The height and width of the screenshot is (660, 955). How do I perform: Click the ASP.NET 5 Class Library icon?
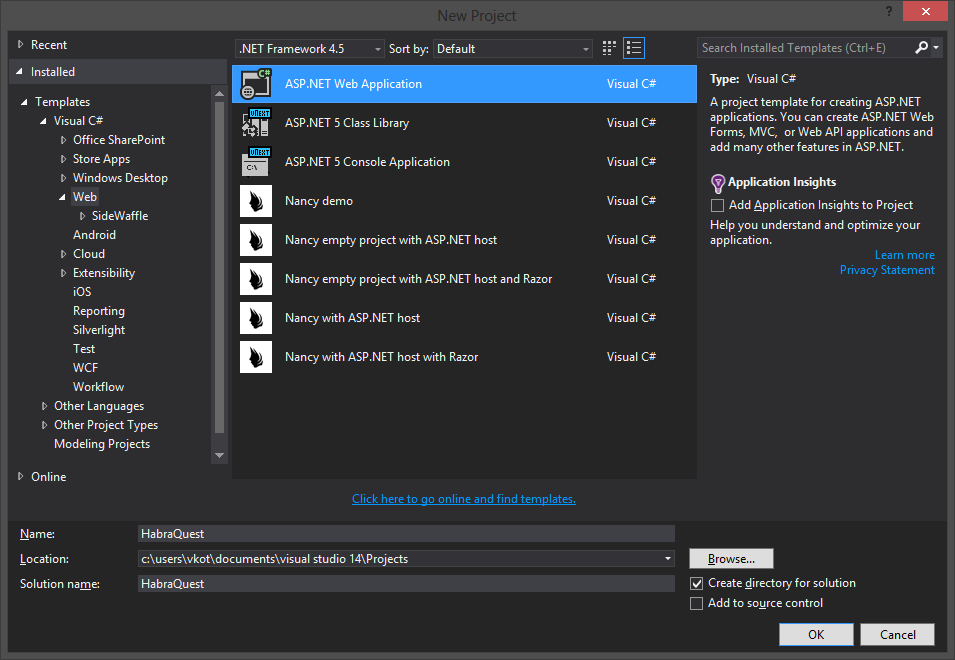[x=256, y=123]
